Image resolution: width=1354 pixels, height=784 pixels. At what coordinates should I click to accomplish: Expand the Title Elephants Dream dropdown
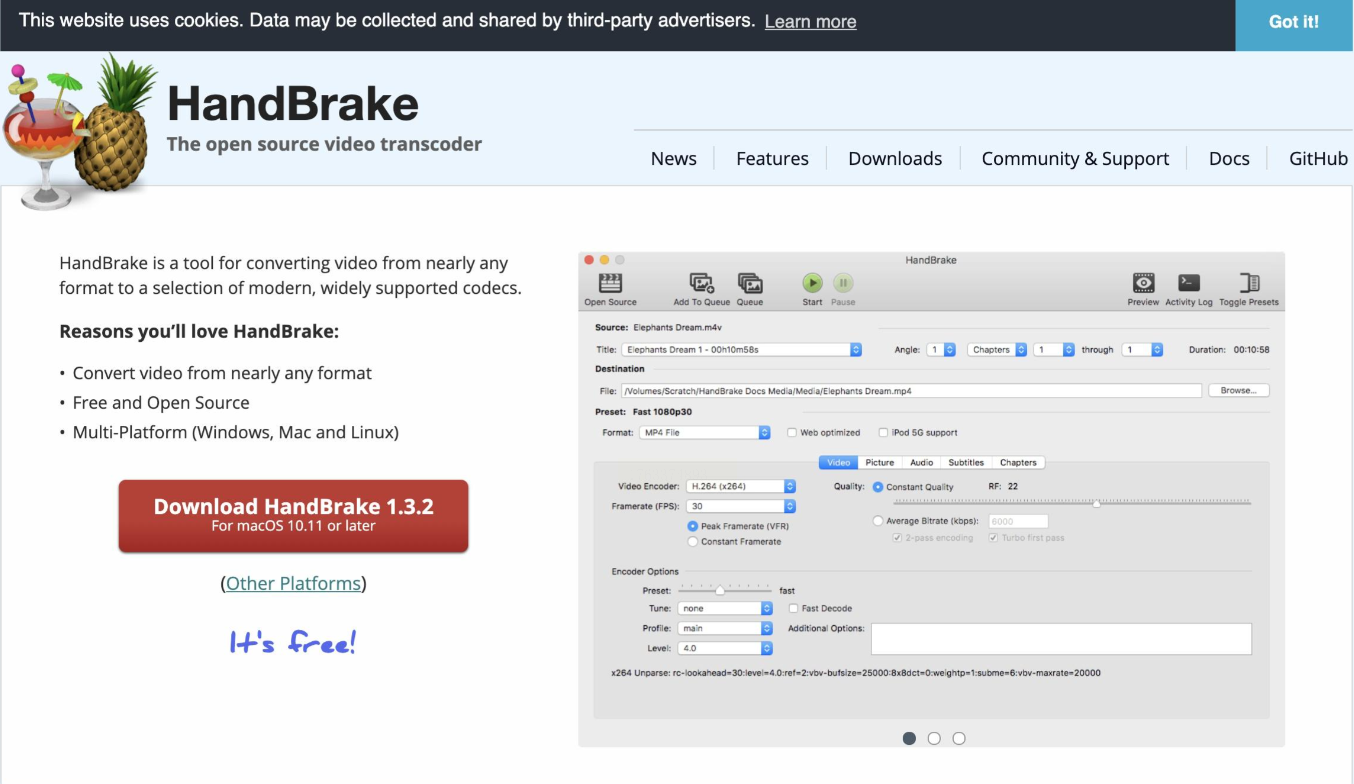741,350
